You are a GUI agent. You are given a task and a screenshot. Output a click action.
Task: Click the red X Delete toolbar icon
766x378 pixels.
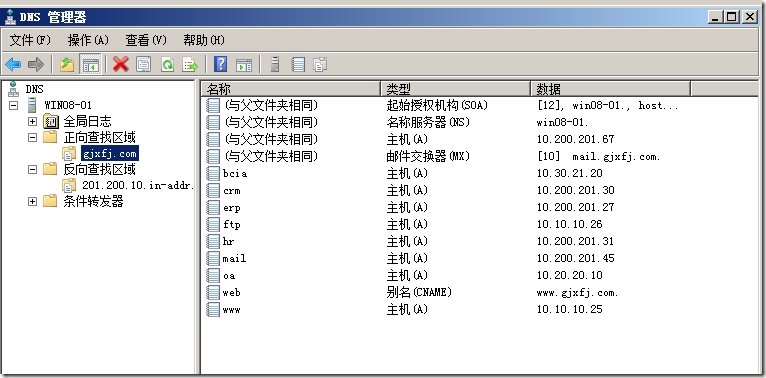pyautogui.click(x=121, y=64)
